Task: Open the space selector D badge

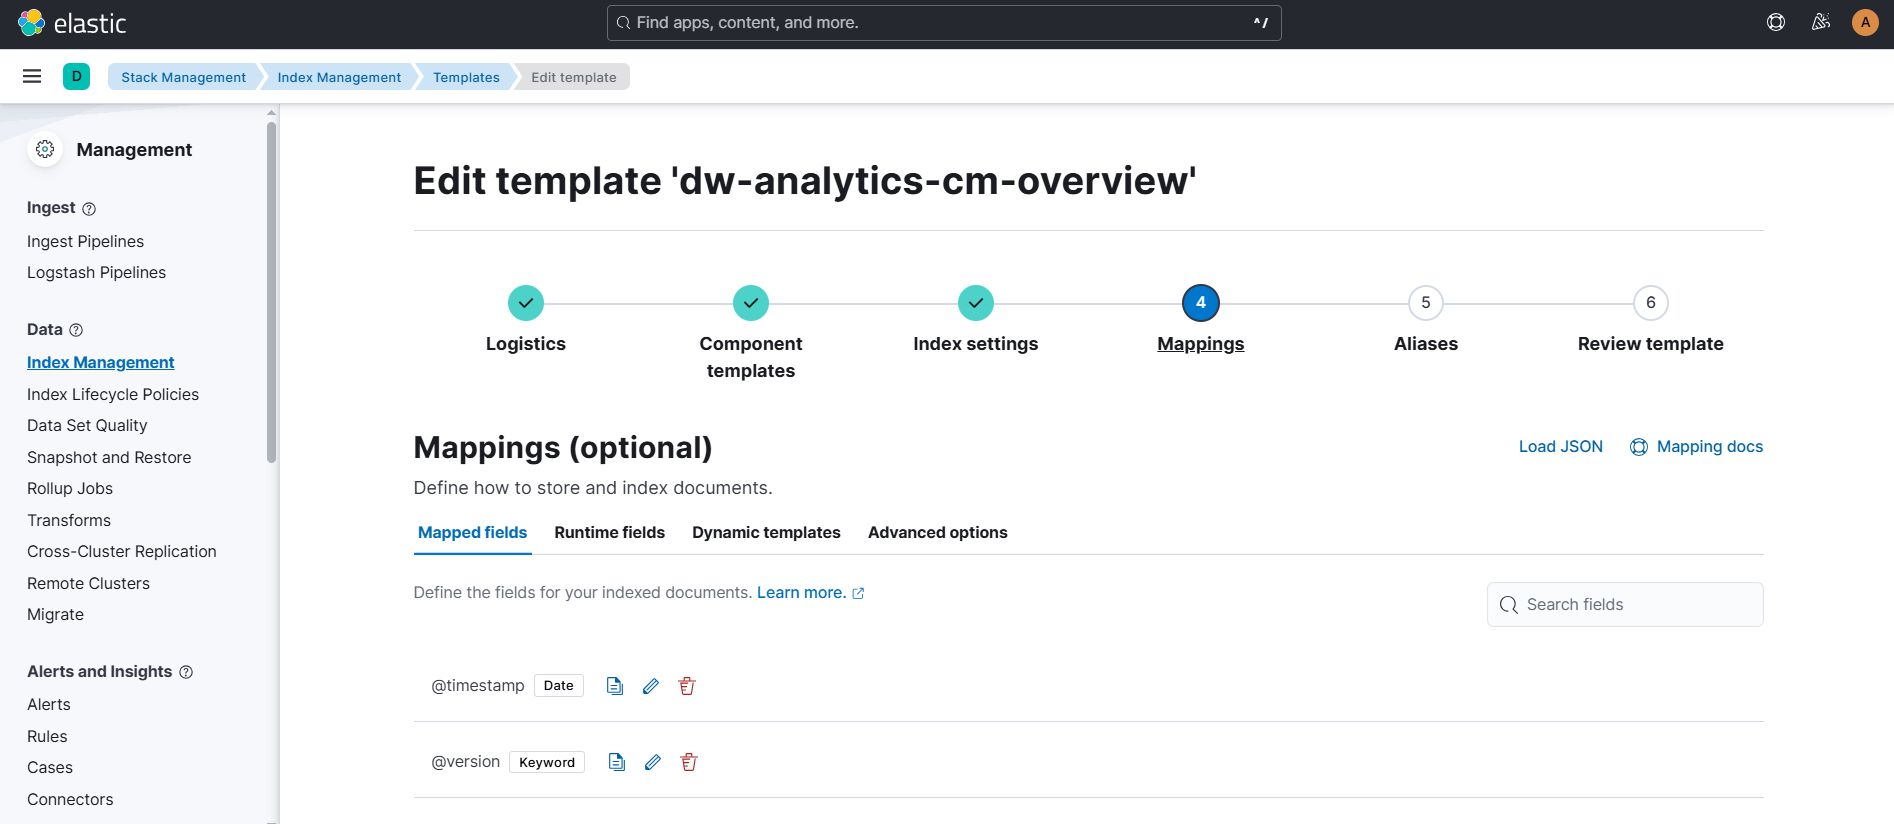Action: (76, 76)
